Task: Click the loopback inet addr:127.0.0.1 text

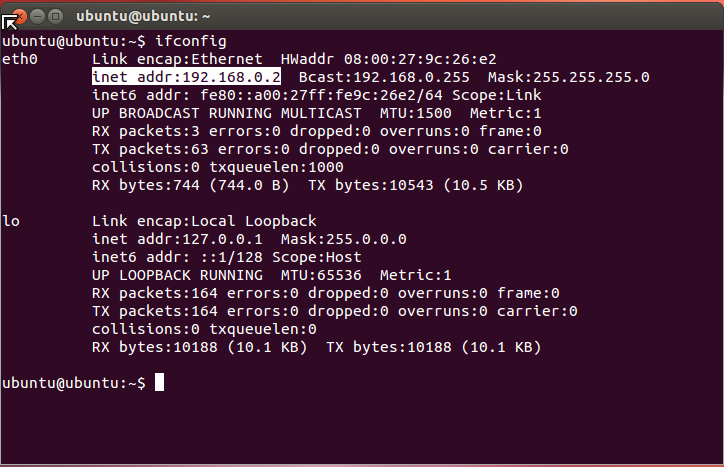Action: tap(177, 239)
